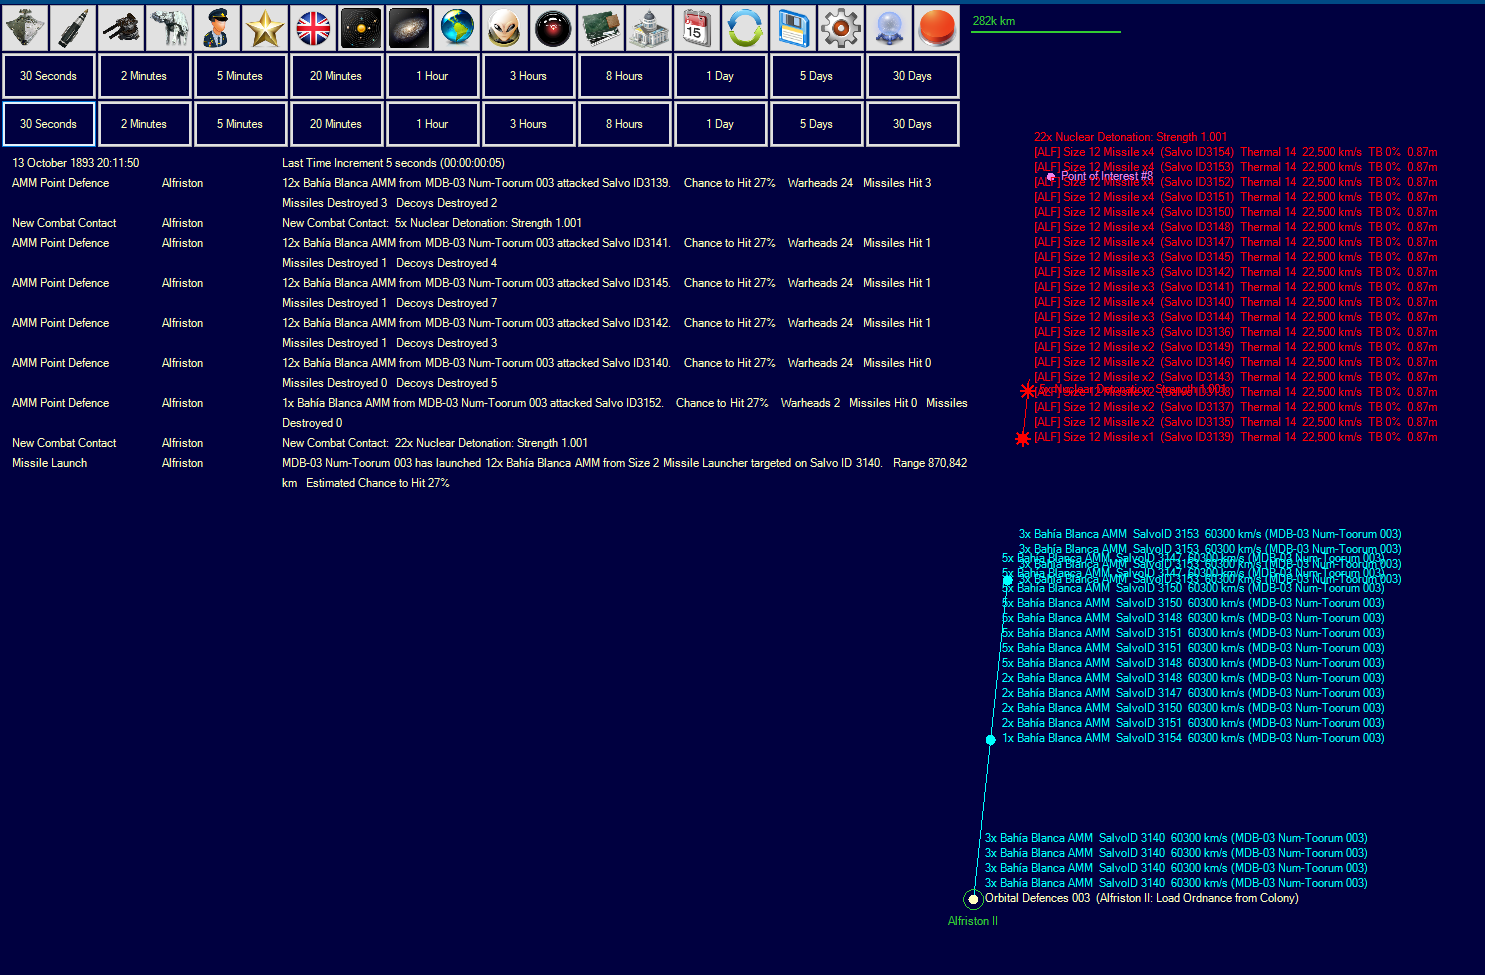The image size is (1485, 975).
Task: Advance time 1 Hour in upper row
Action: 433,76
